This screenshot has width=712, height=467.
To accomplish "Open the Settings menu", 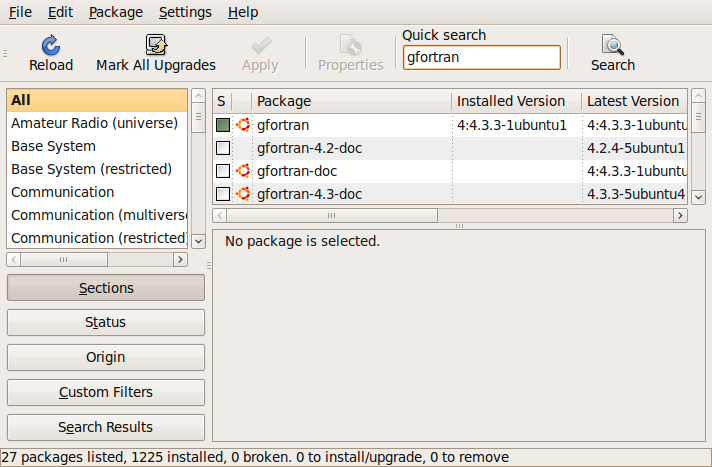I will [x=185, y=12].
